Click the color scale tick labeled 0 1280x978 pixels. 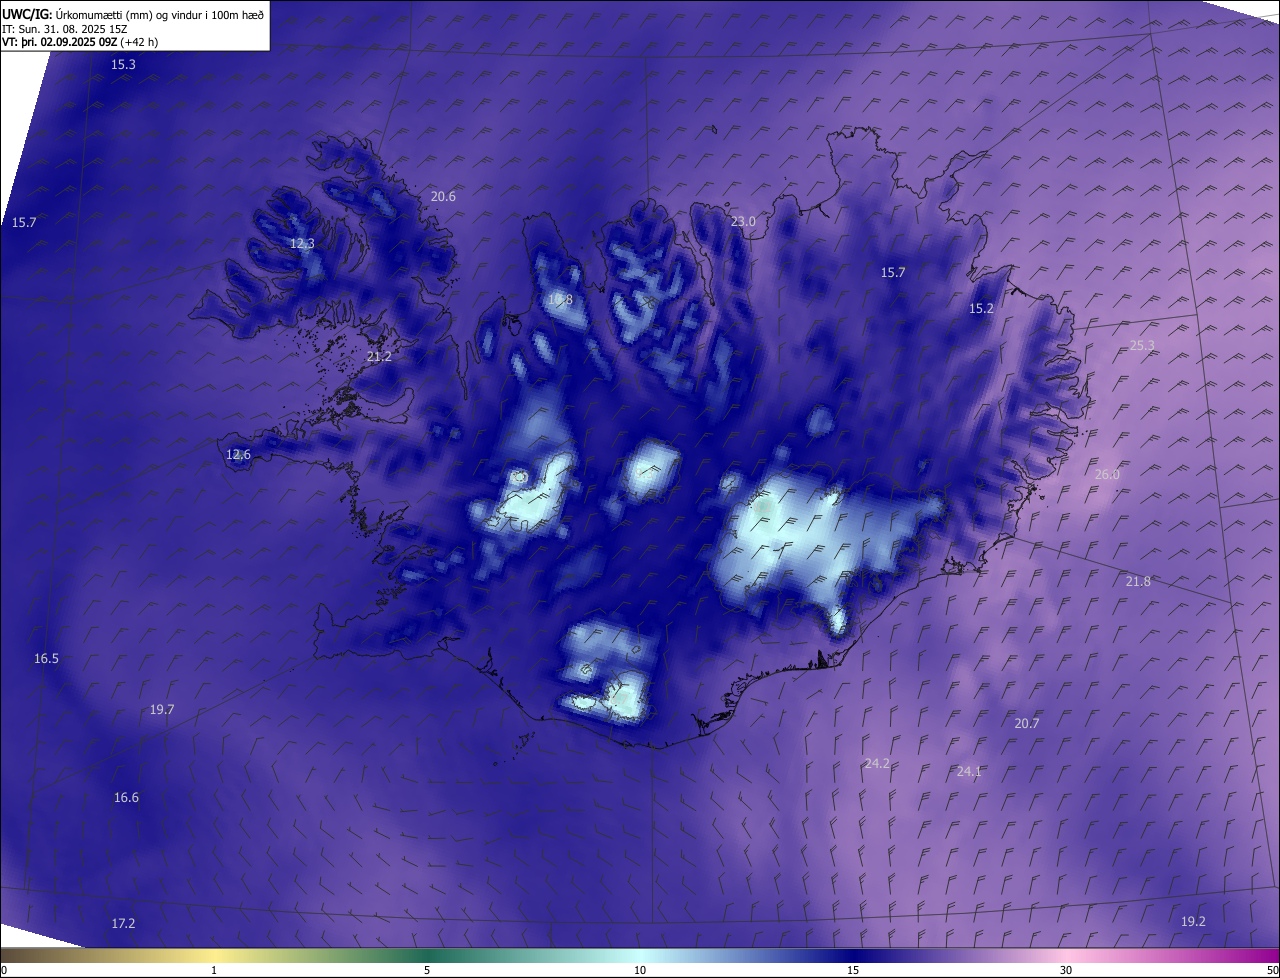coord(4,970)
